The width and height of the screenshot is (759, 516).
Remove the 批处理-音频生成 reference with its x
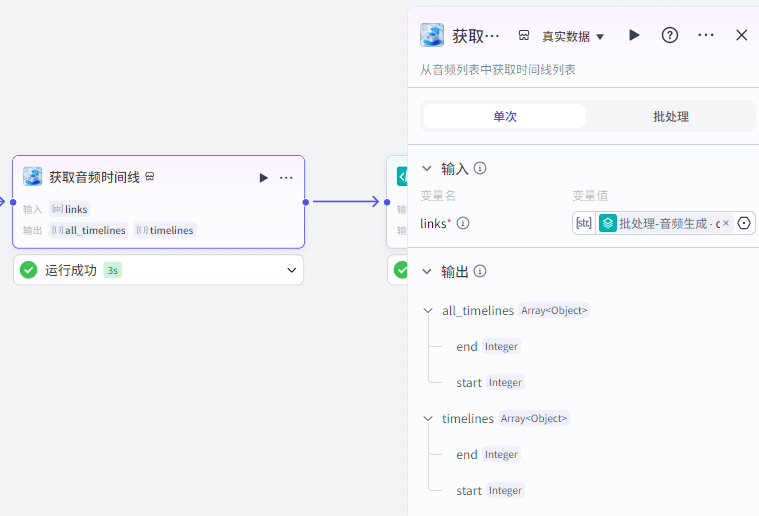tap(726, 223)
